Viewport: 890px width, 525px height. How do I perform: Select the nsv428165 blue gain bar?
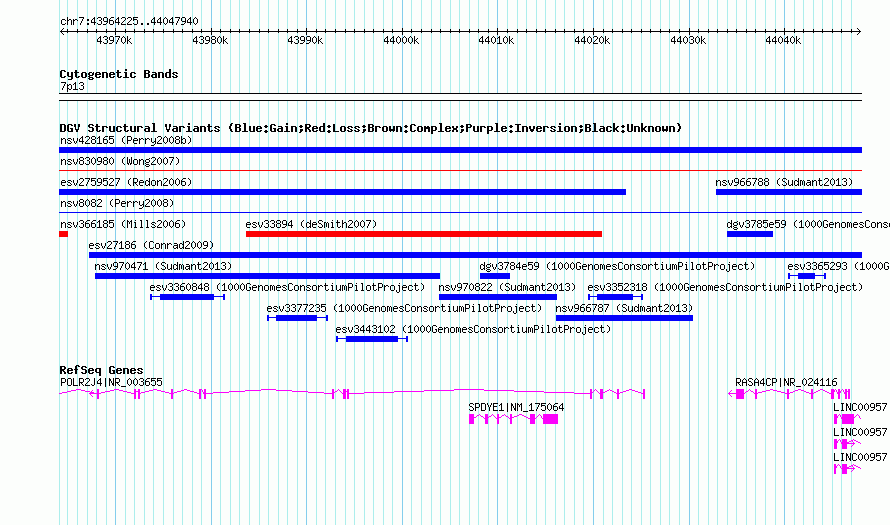[x=460, y=150]
